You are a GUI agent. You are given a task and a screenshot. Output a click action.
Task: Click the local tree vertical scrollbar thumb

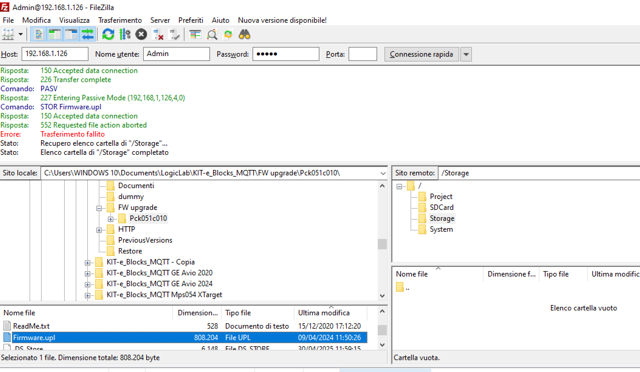[382, 244]
